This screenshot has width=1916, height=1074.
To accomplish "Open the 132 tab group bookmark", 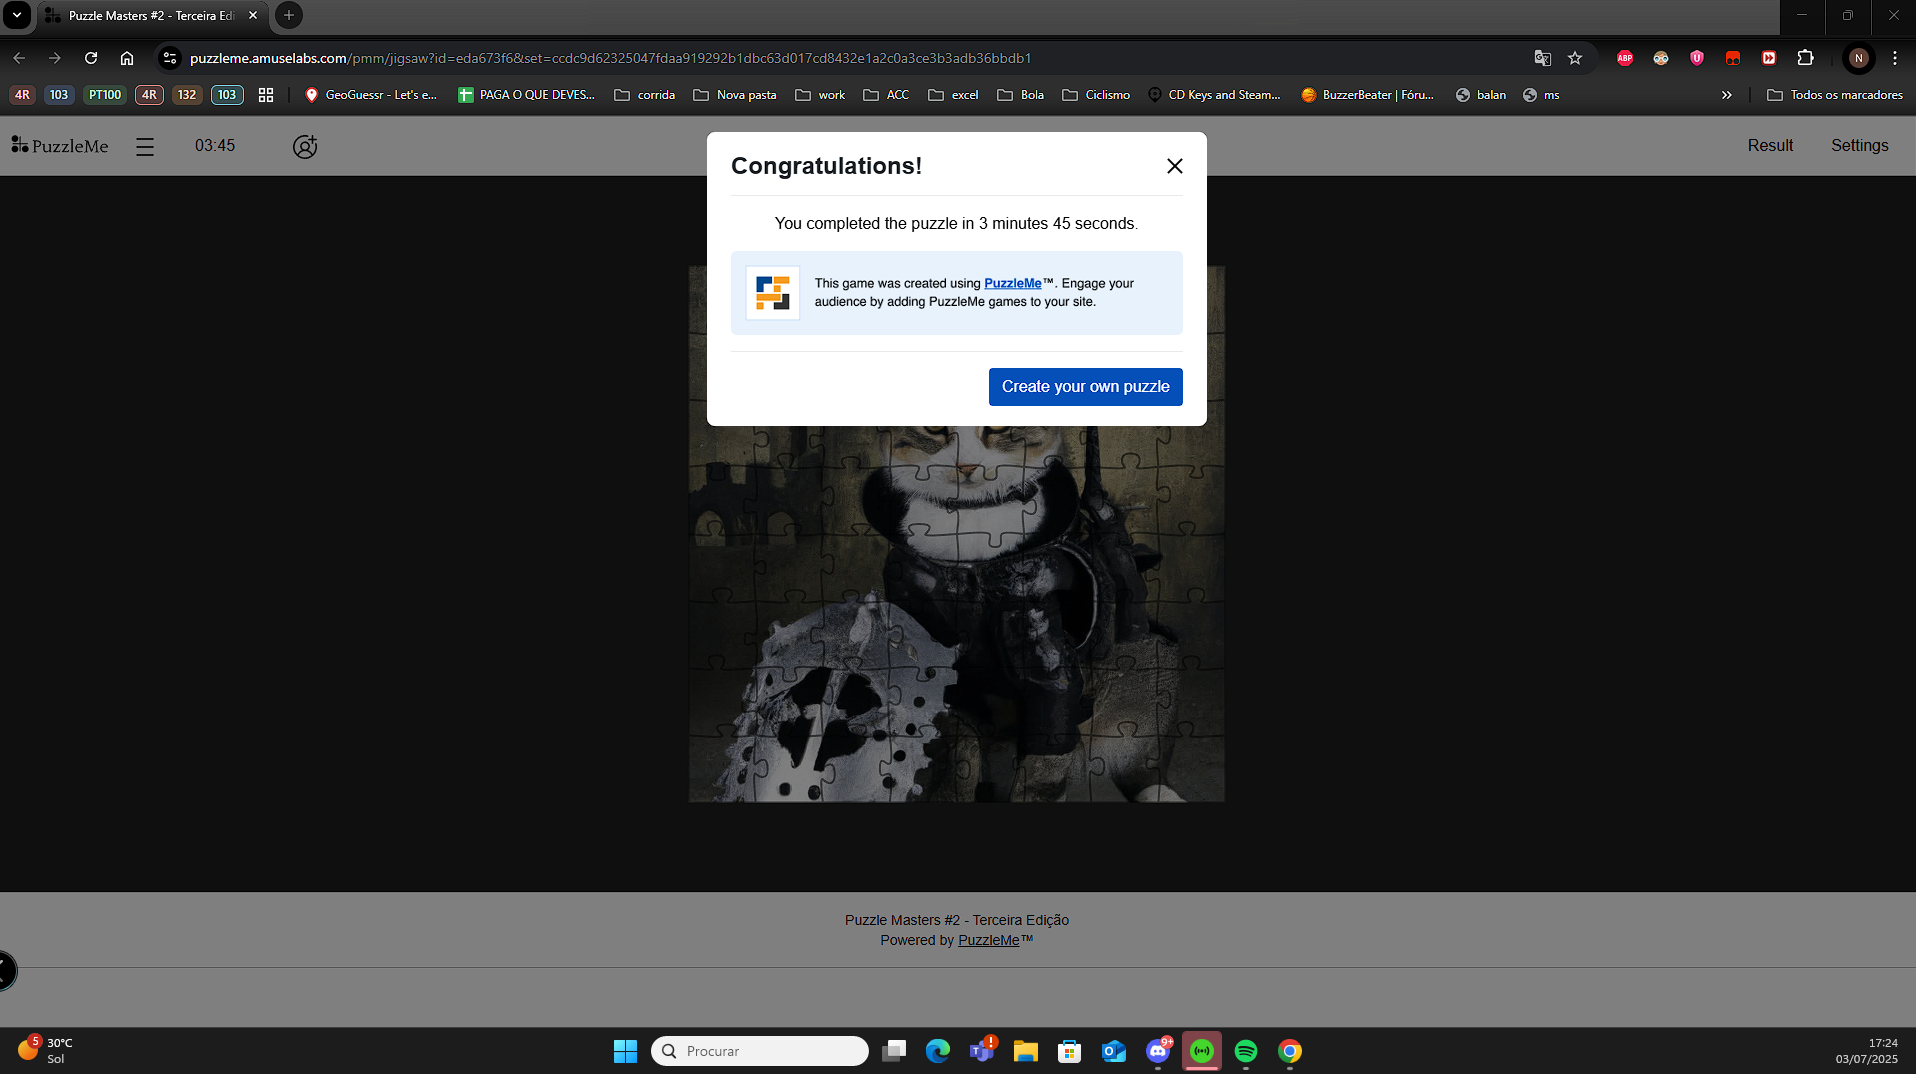I will 187,95.
